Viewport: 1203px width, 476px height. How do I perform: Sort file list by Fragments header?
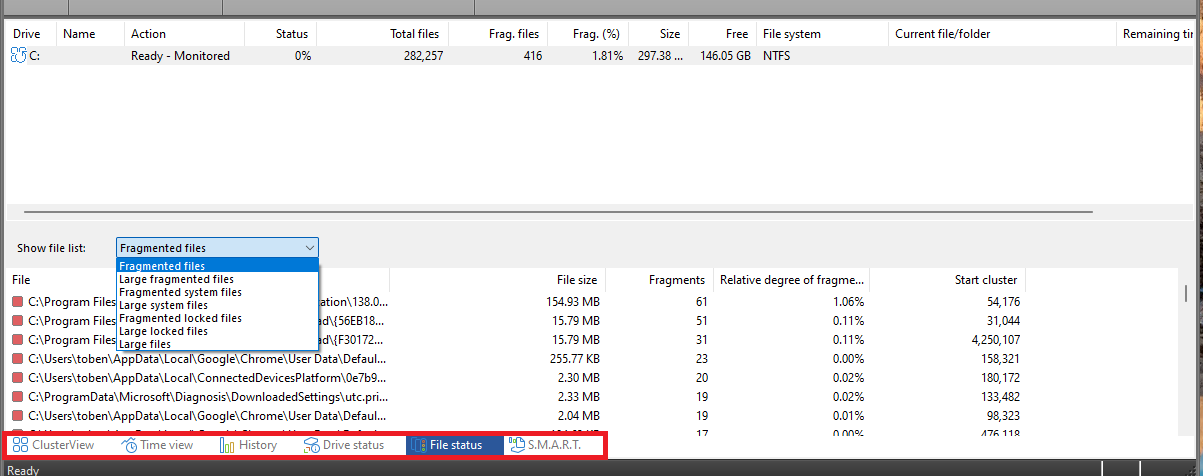(660, 280)
